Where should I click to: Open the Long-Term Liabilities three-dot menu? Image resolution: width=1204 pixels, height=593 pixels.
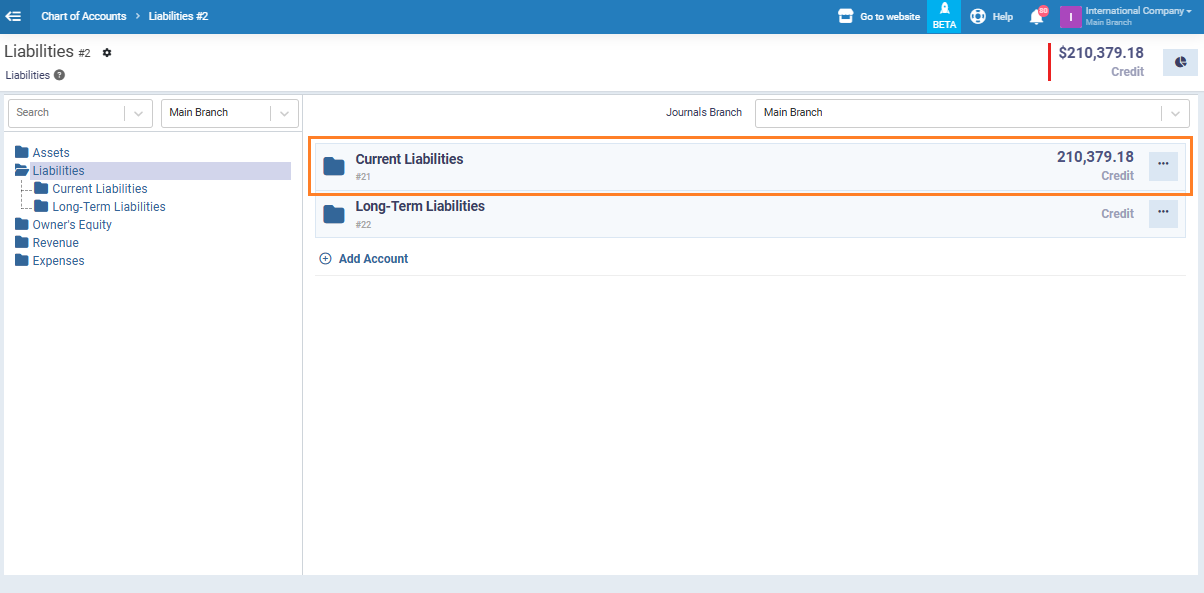pos(1162,213)
